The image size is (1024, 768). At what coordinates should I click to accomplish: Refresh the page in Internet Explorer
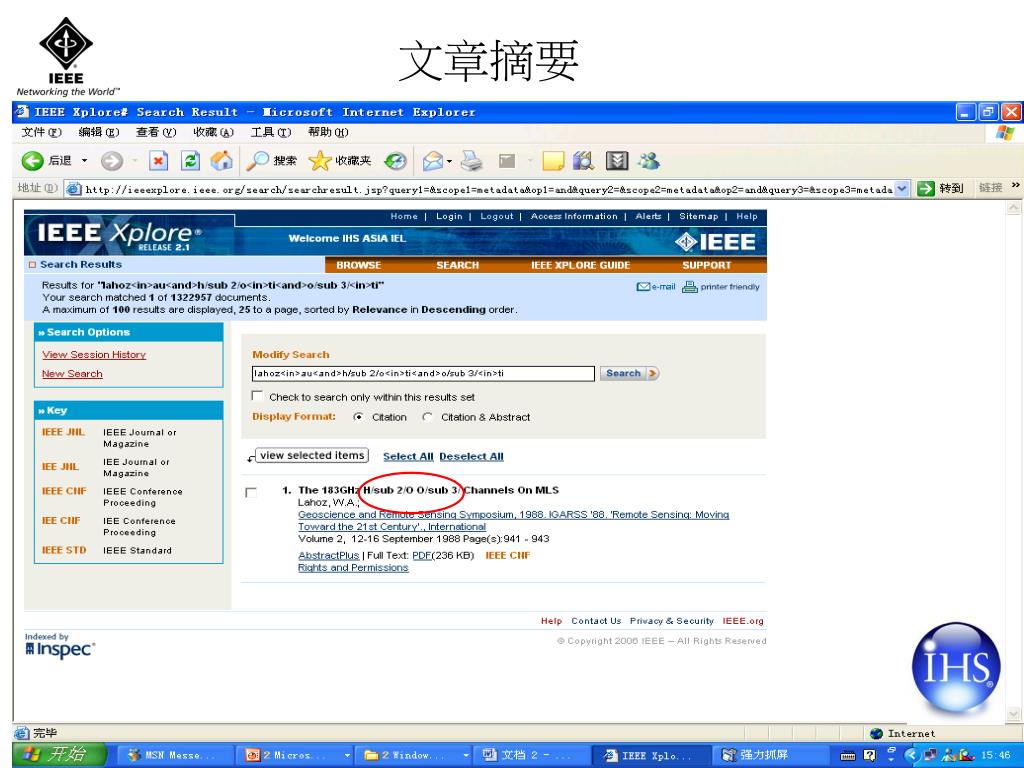(190, 161)
